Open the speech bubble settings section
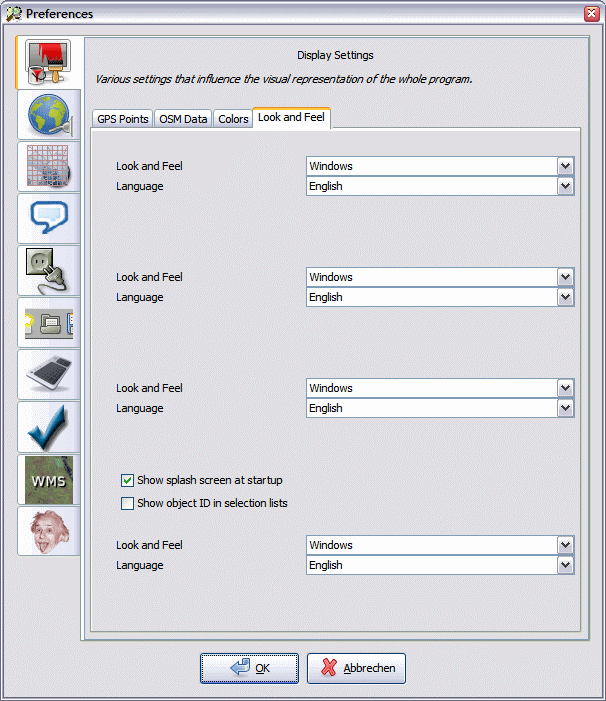This screenshot has width=606, height=701. click(48, 218)
